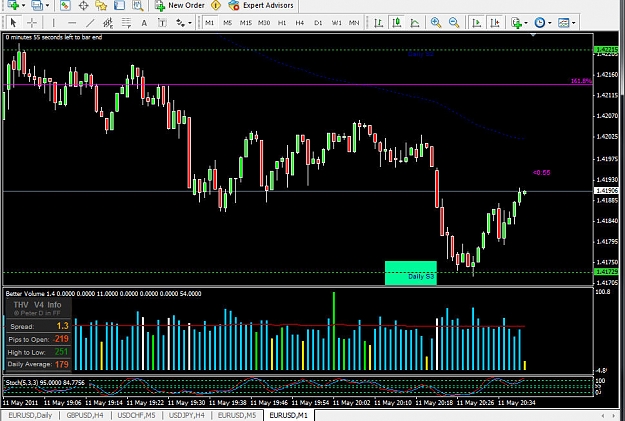This screenshot has height=421, width=625.
Task: Open the Profiles icon in top toolbar
Action: pyautogui.click(x=37, y=5)
